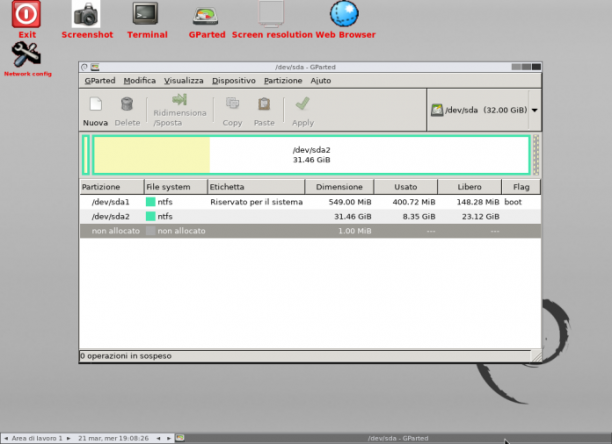Open the Partizione menu

point(283,81)
